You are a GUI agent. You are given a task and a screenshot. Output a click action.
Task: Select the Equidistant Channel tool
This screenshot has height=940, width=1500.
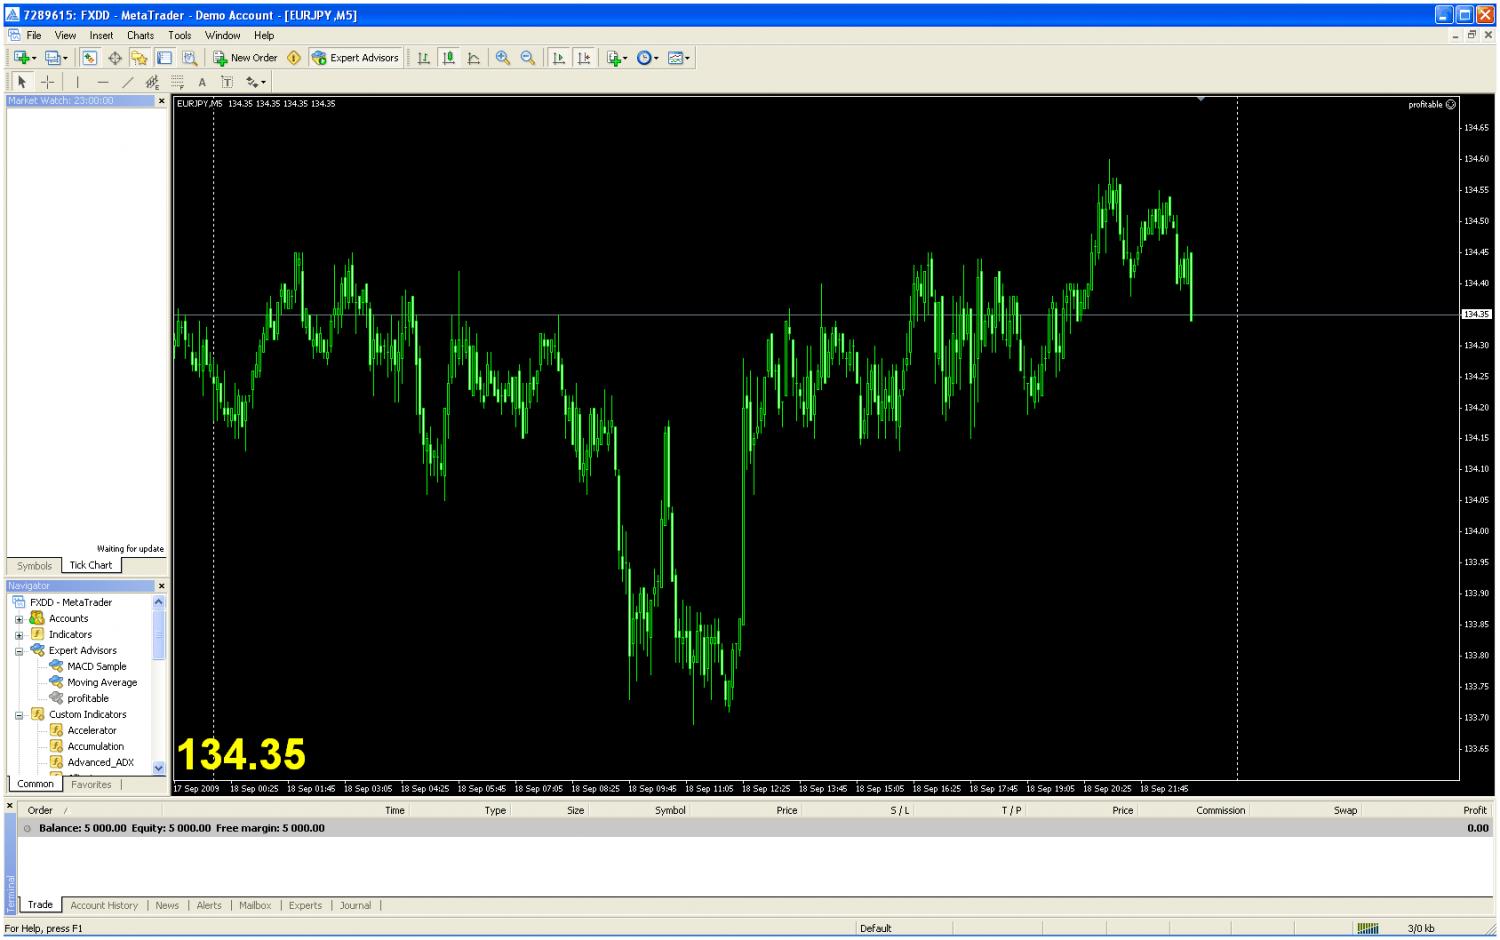152,82
